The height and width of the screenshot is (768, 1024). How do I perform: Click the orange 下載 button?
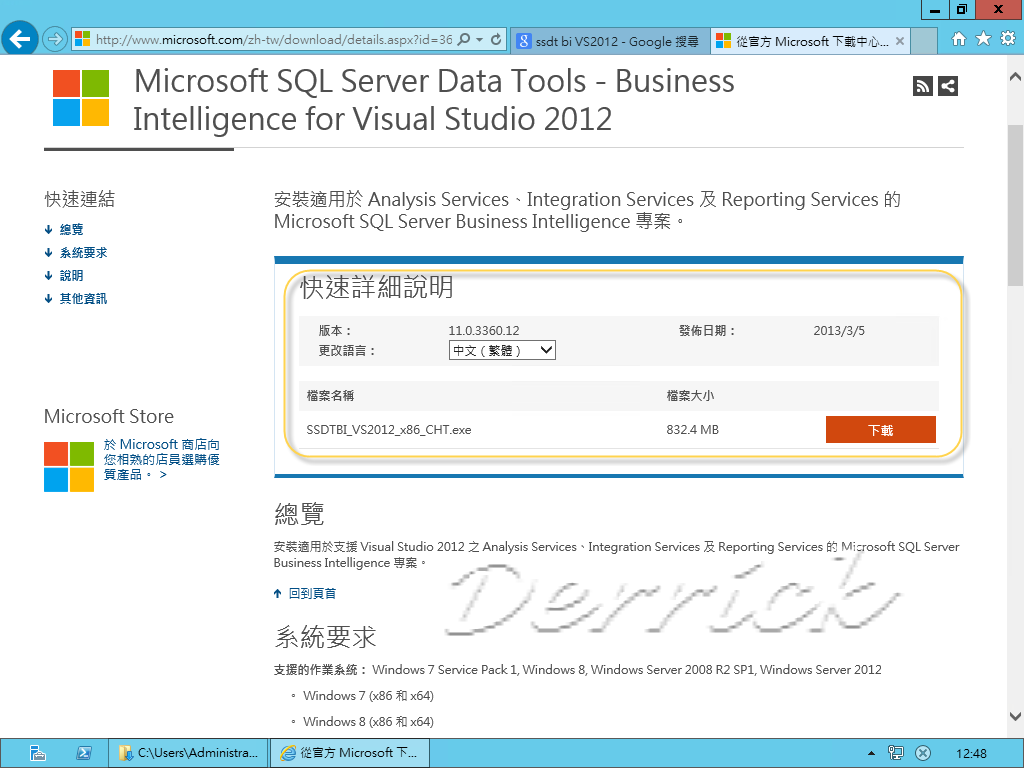(x=880, y=429)
